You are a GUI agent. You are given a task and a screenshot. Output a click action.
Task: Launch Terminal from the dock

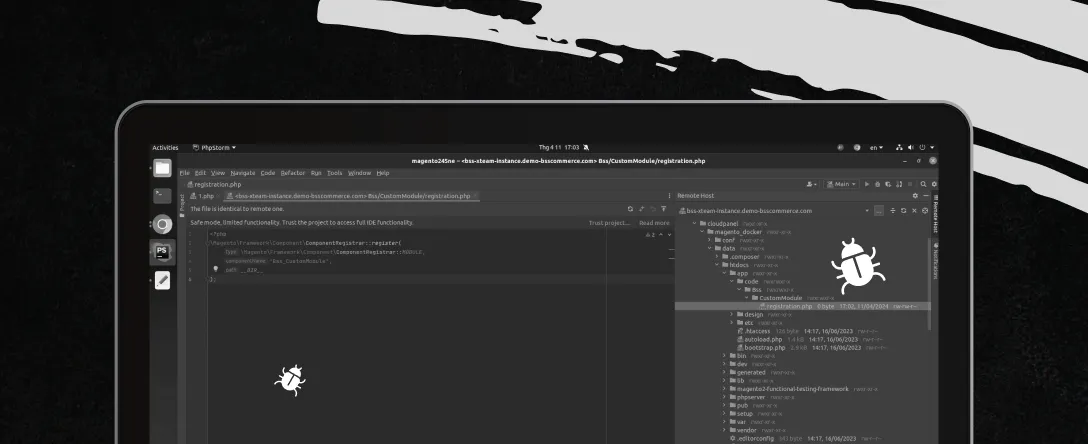162,196
